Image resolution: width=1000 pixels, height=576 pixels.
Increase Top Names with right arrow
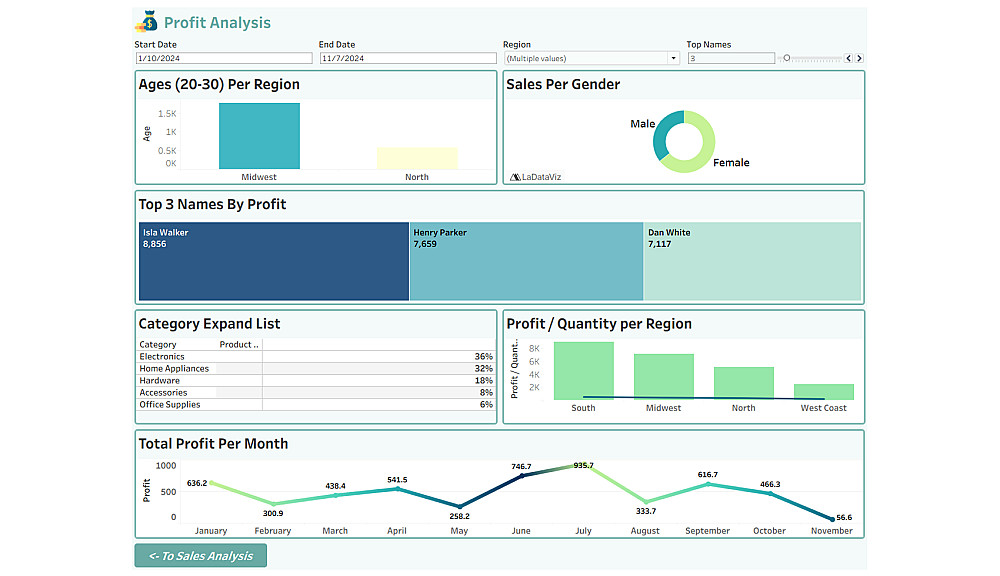click(x=859, y=58)
